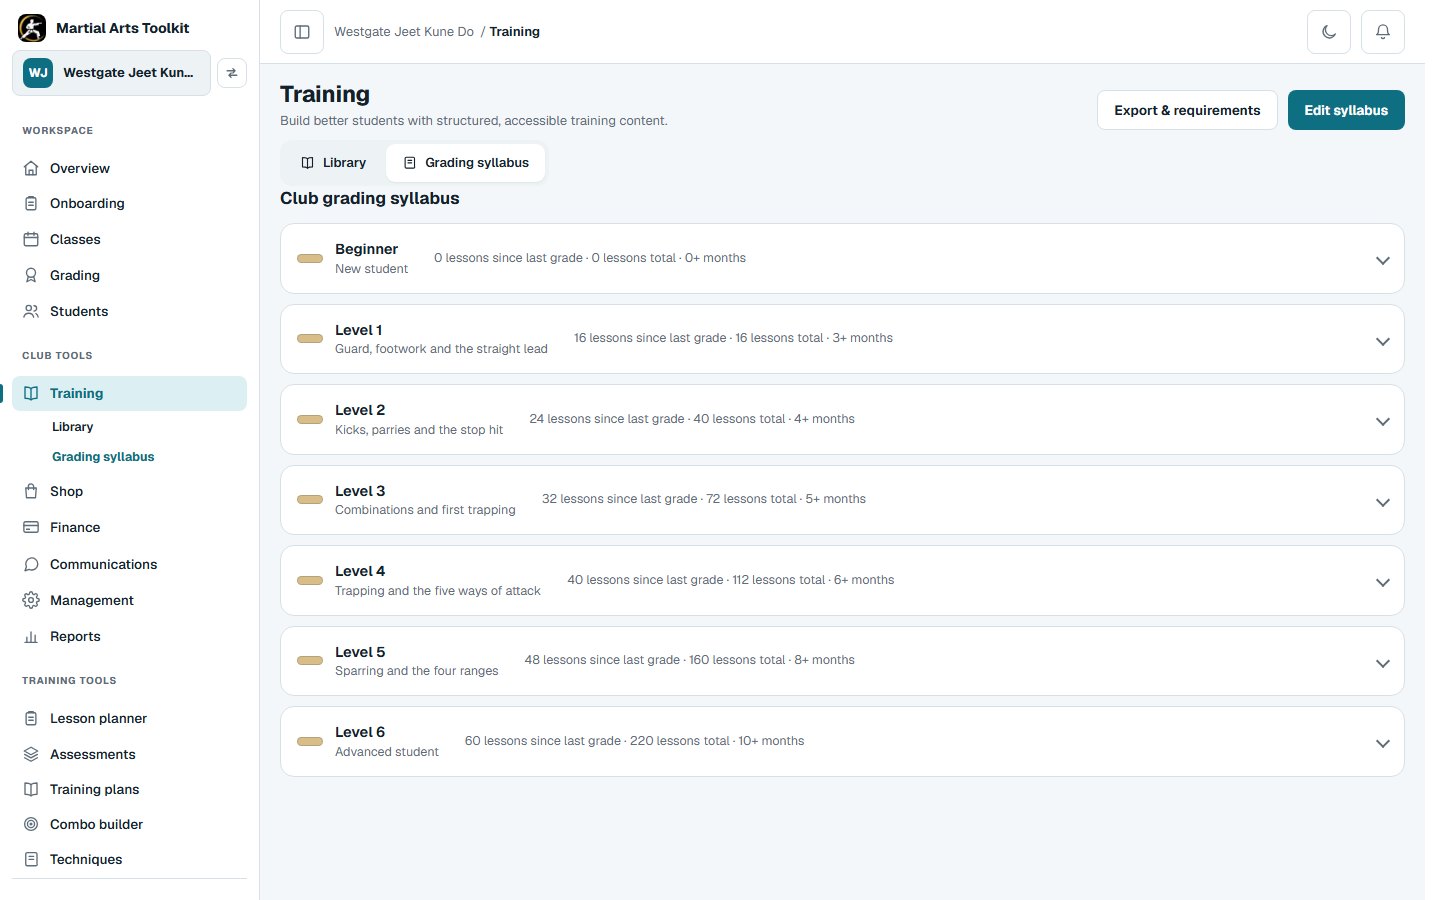Click the Level 4 tan belt colour swatch
This screenshot has width=1440, height=900.
310,580
